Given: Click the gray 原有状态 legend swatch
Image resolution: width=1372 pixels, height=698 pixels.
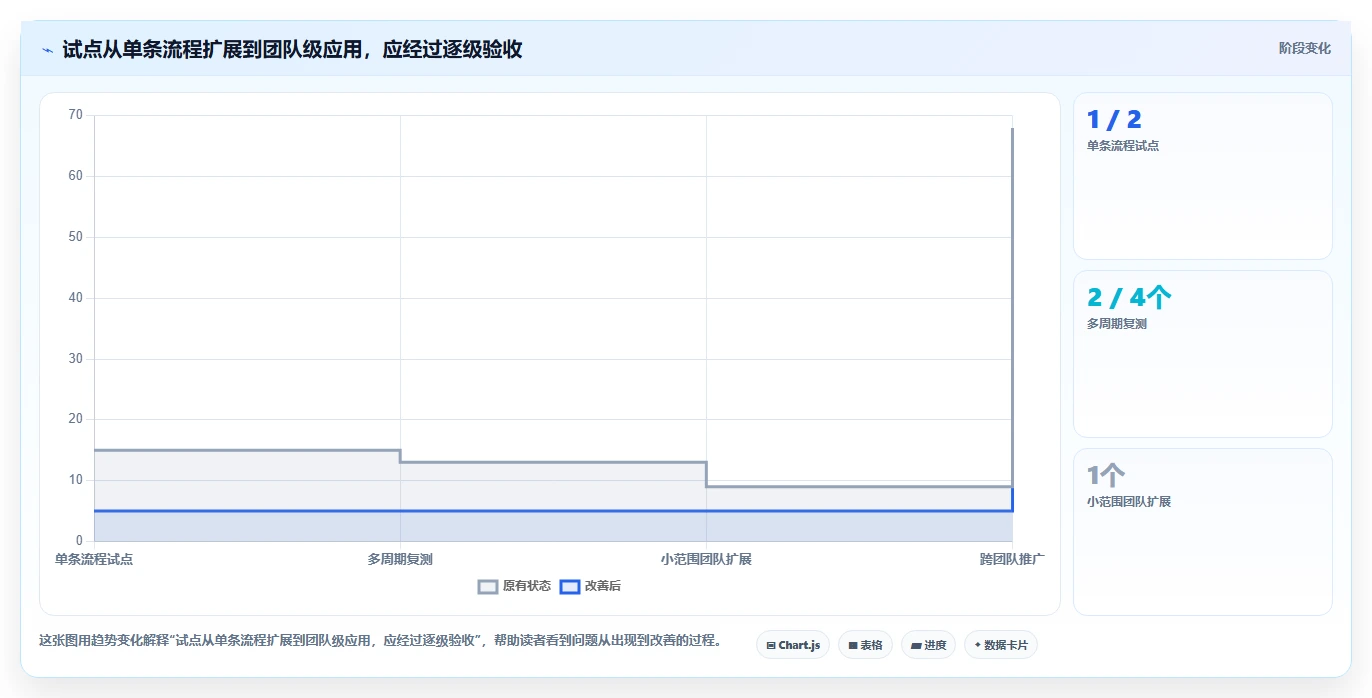Looking at the screenshot, I should [x=488, y=587].
